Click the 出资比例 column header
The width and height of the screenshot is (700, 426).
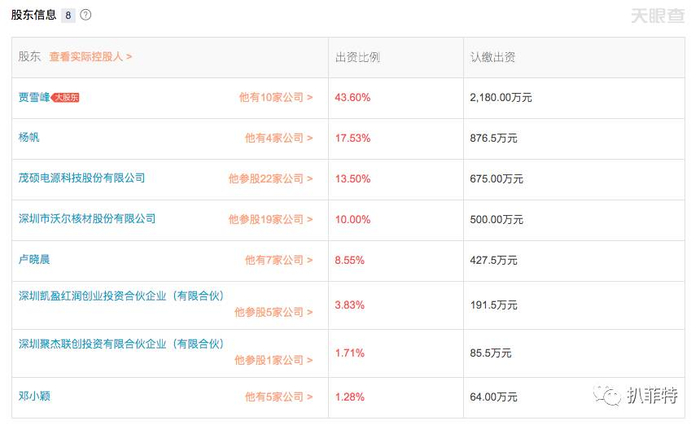[x=357, y=57]
